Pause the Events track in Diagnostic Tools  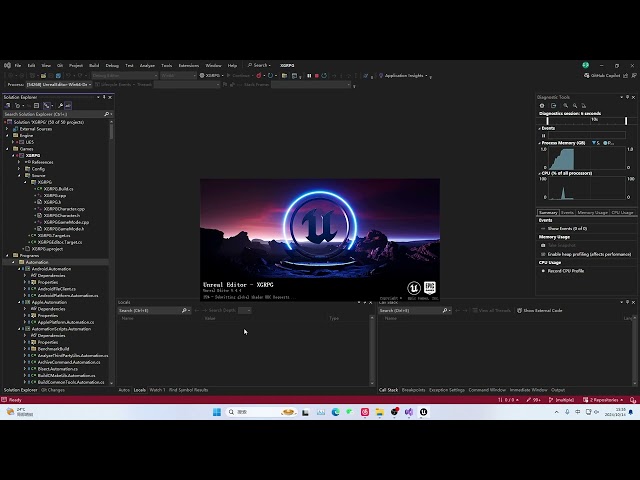543,136
